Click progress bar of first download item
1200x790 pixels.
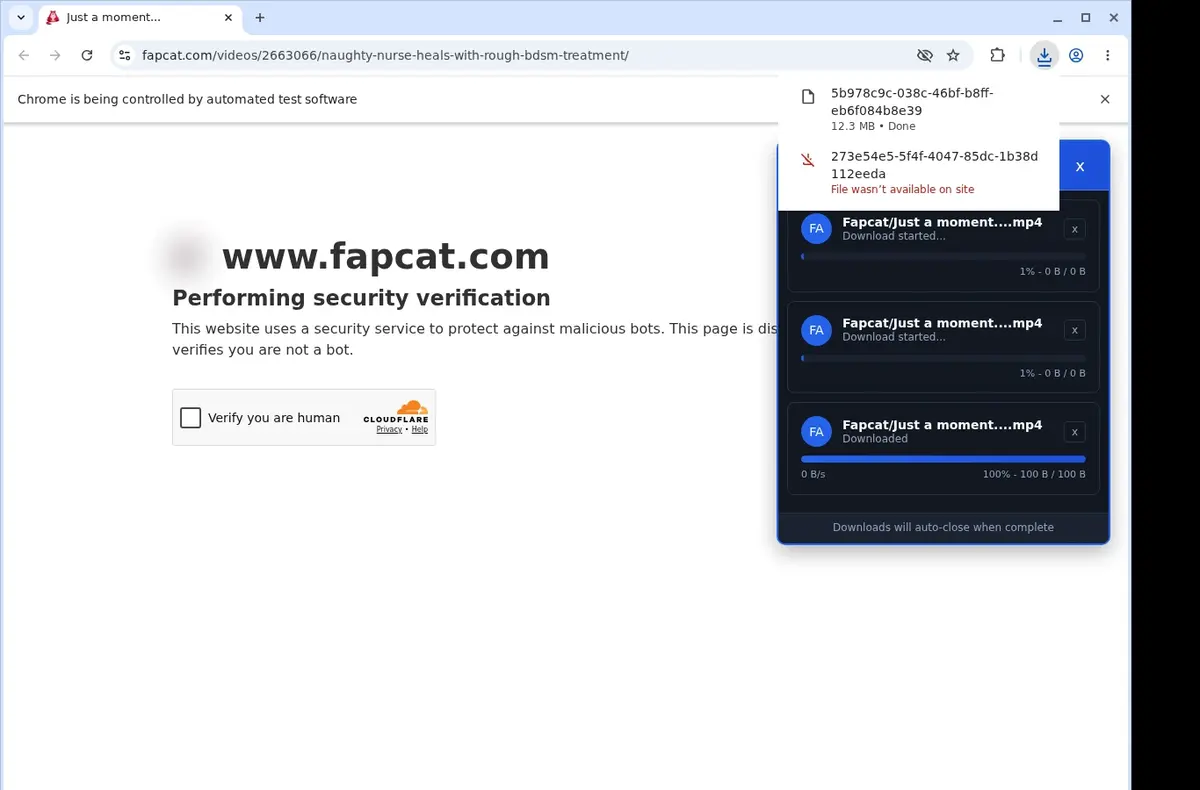point(943,257)
